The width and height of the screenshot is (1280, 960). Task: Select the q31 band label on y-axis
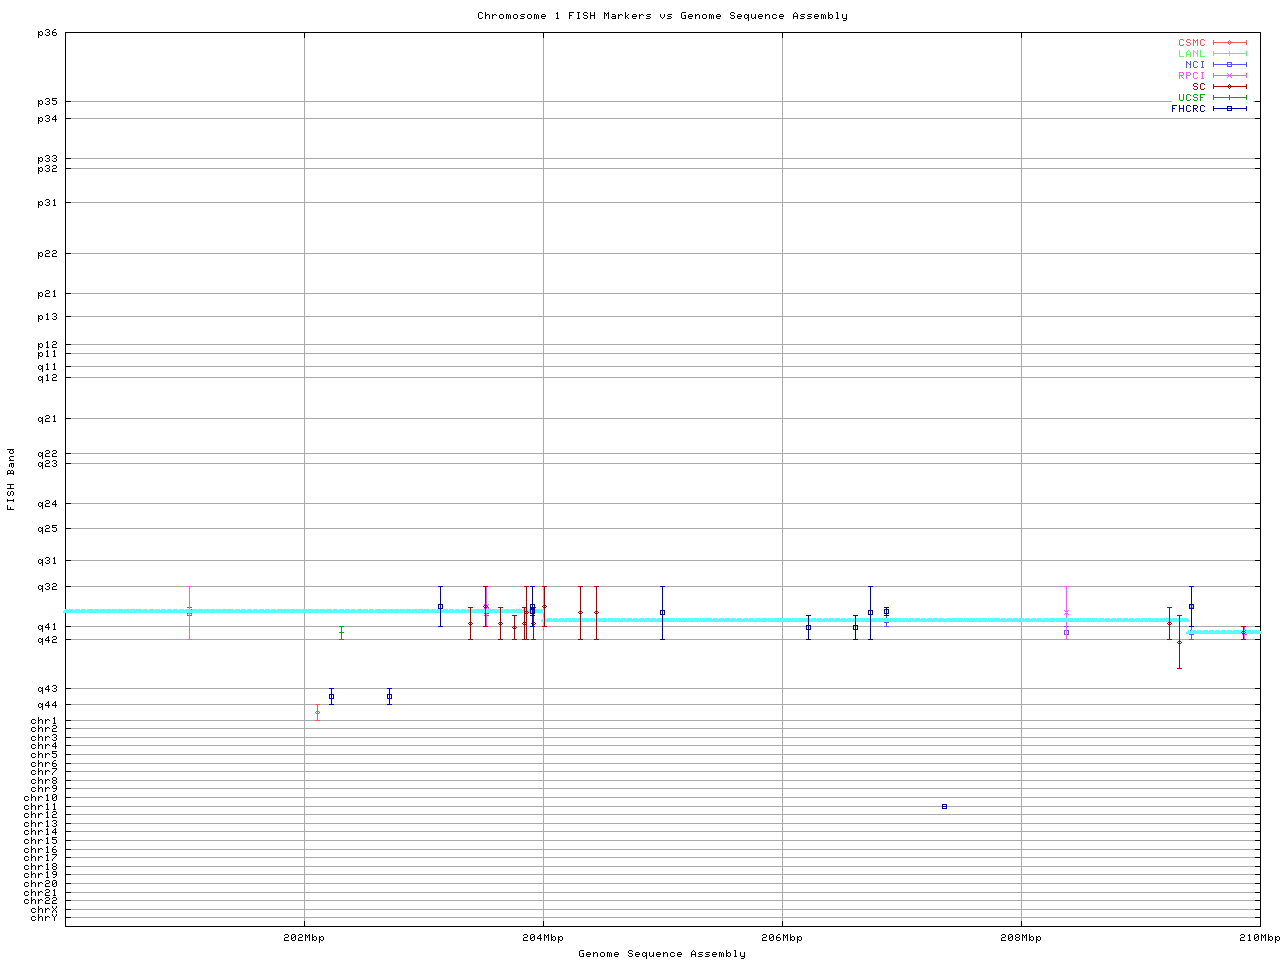click(47, 561)
